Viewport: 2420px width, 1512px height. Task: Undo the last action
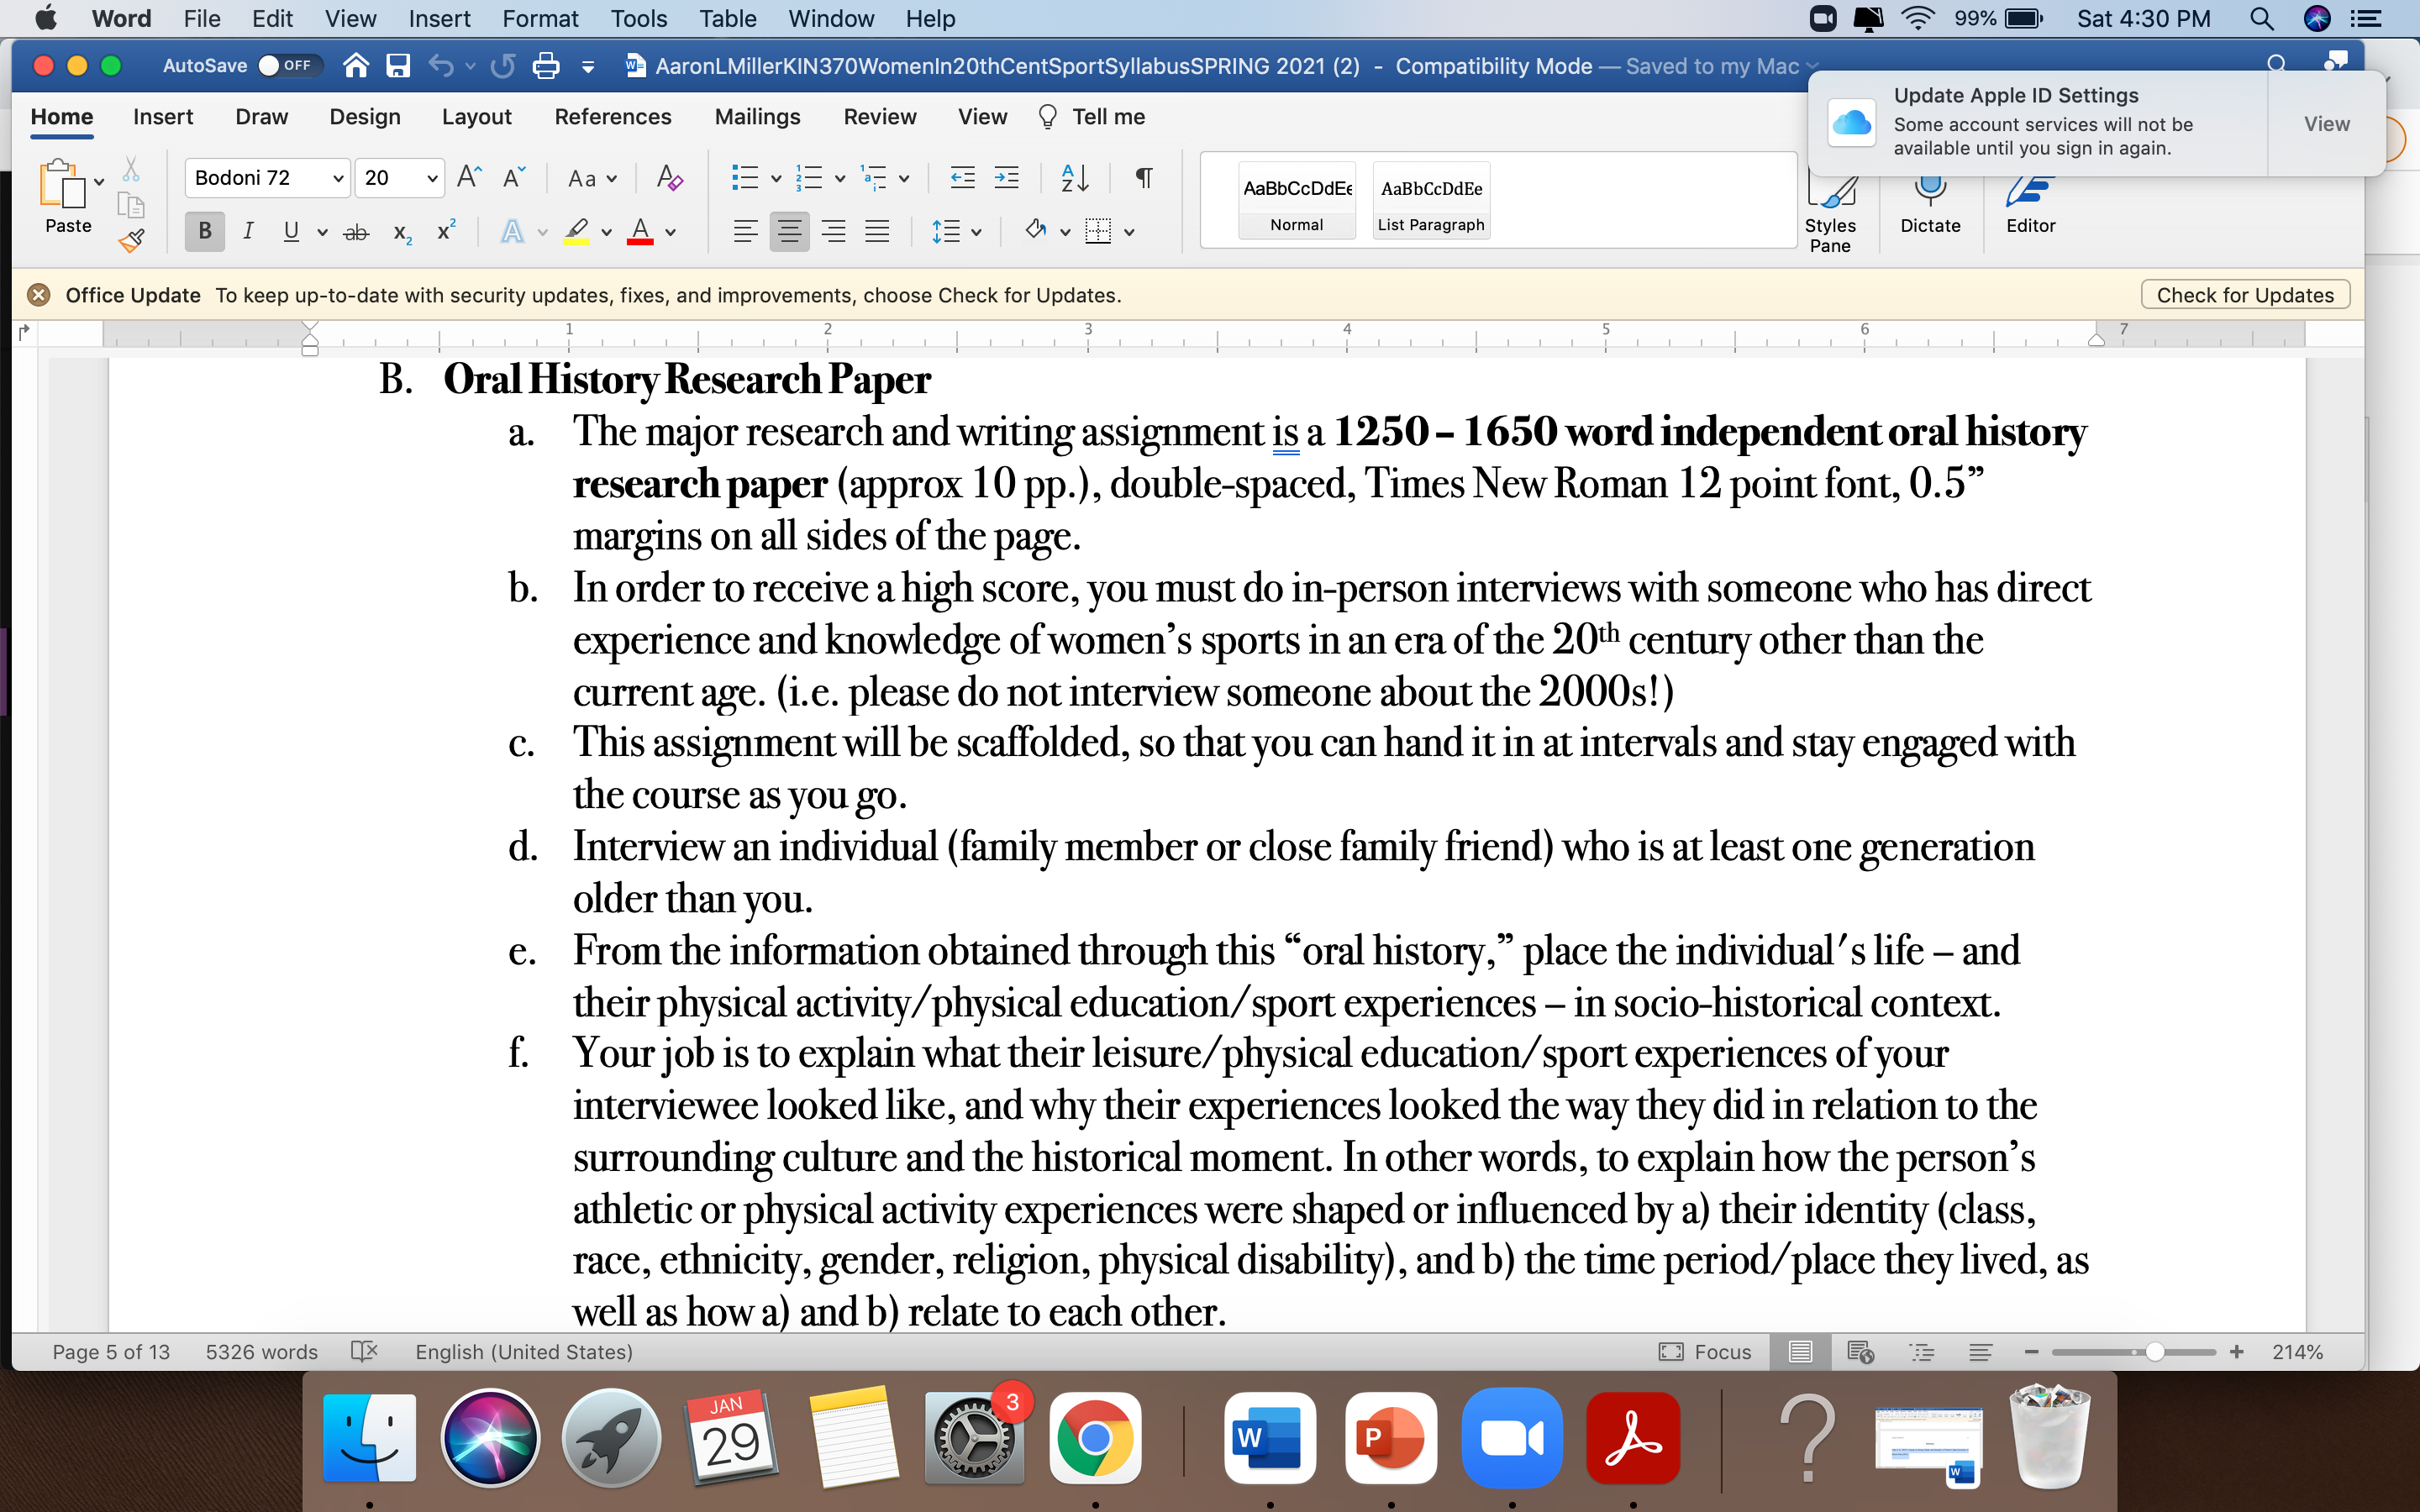[x=441, y=66]
